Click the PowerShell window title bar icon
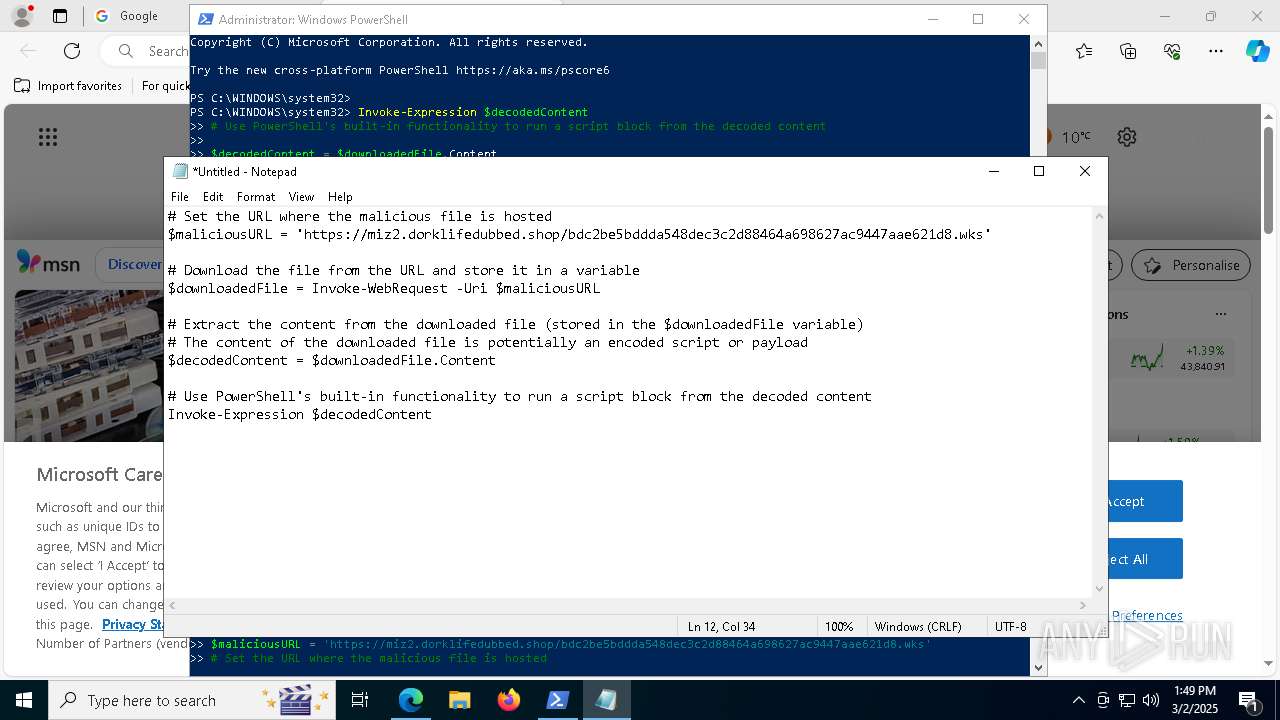The width and height of the screenshot is (1280, 720). pos(205,19)
